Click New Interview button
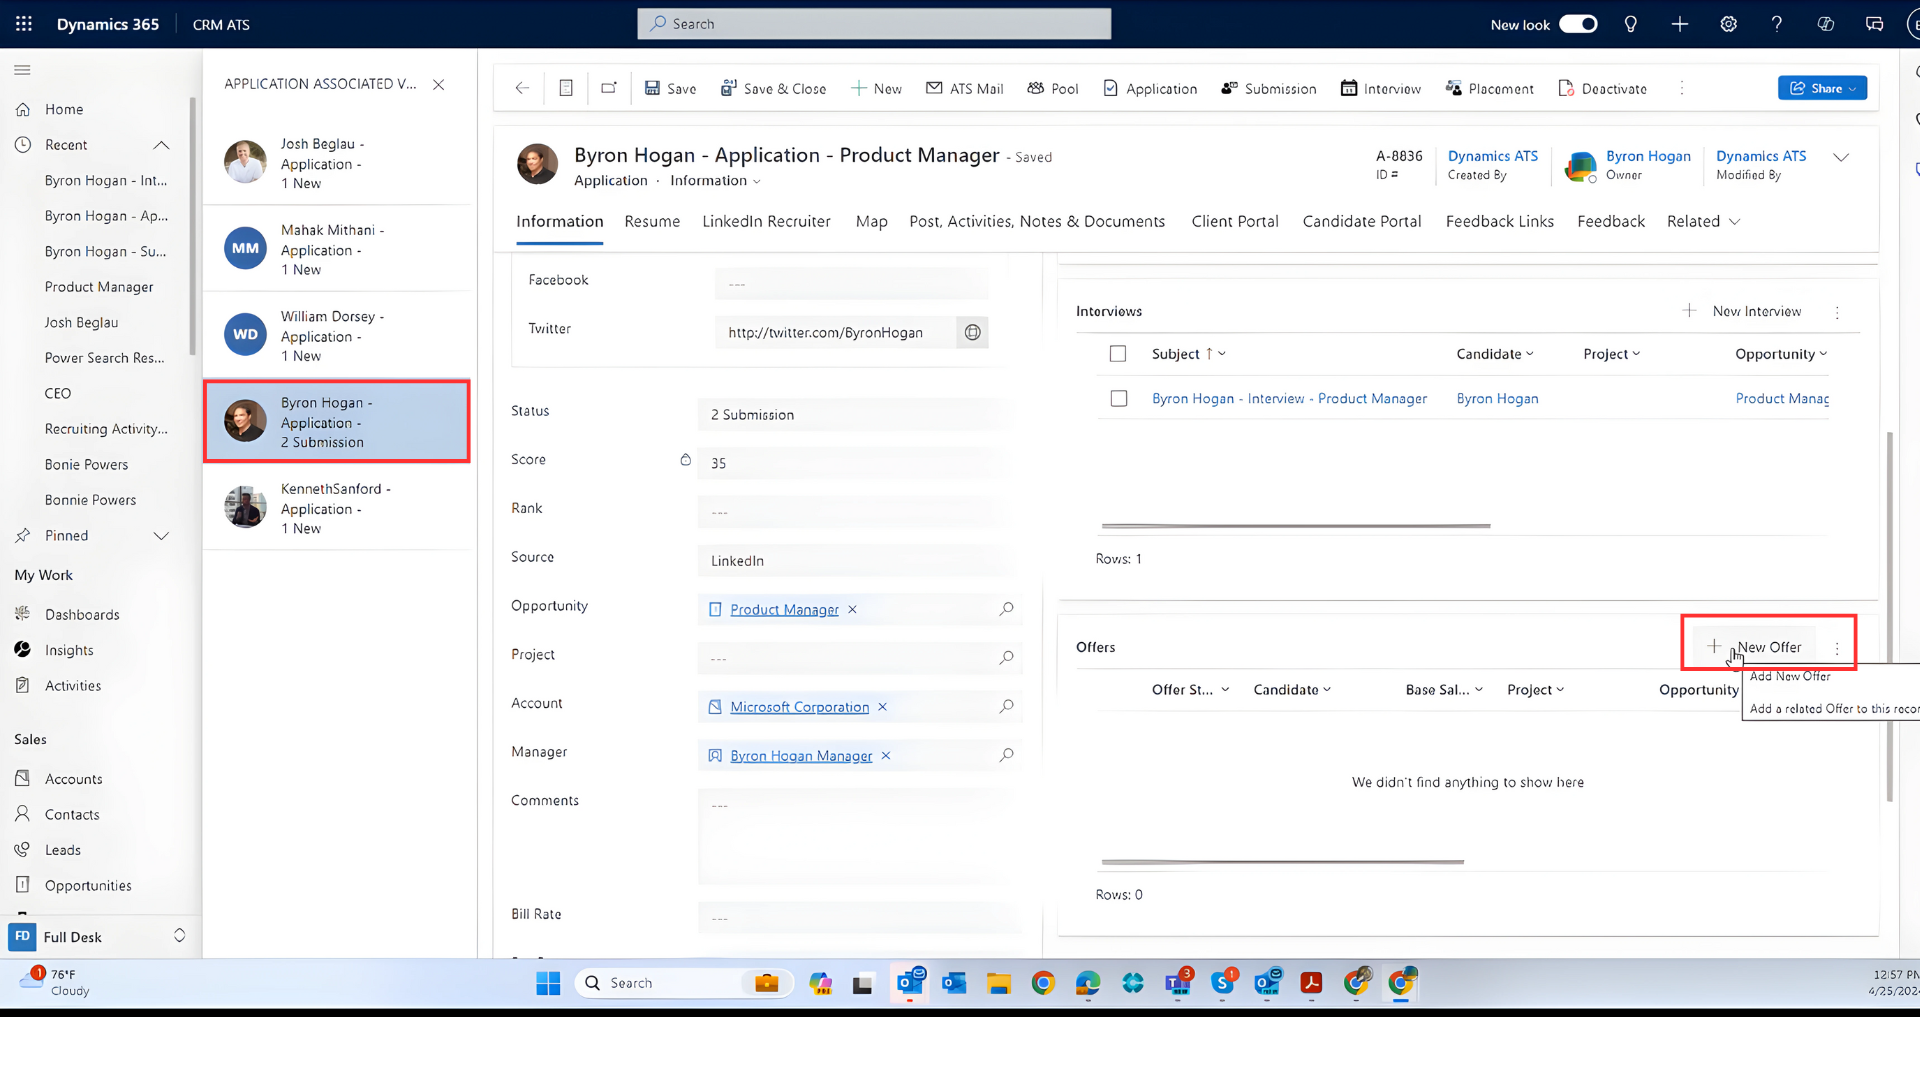 pos(1743,311)
